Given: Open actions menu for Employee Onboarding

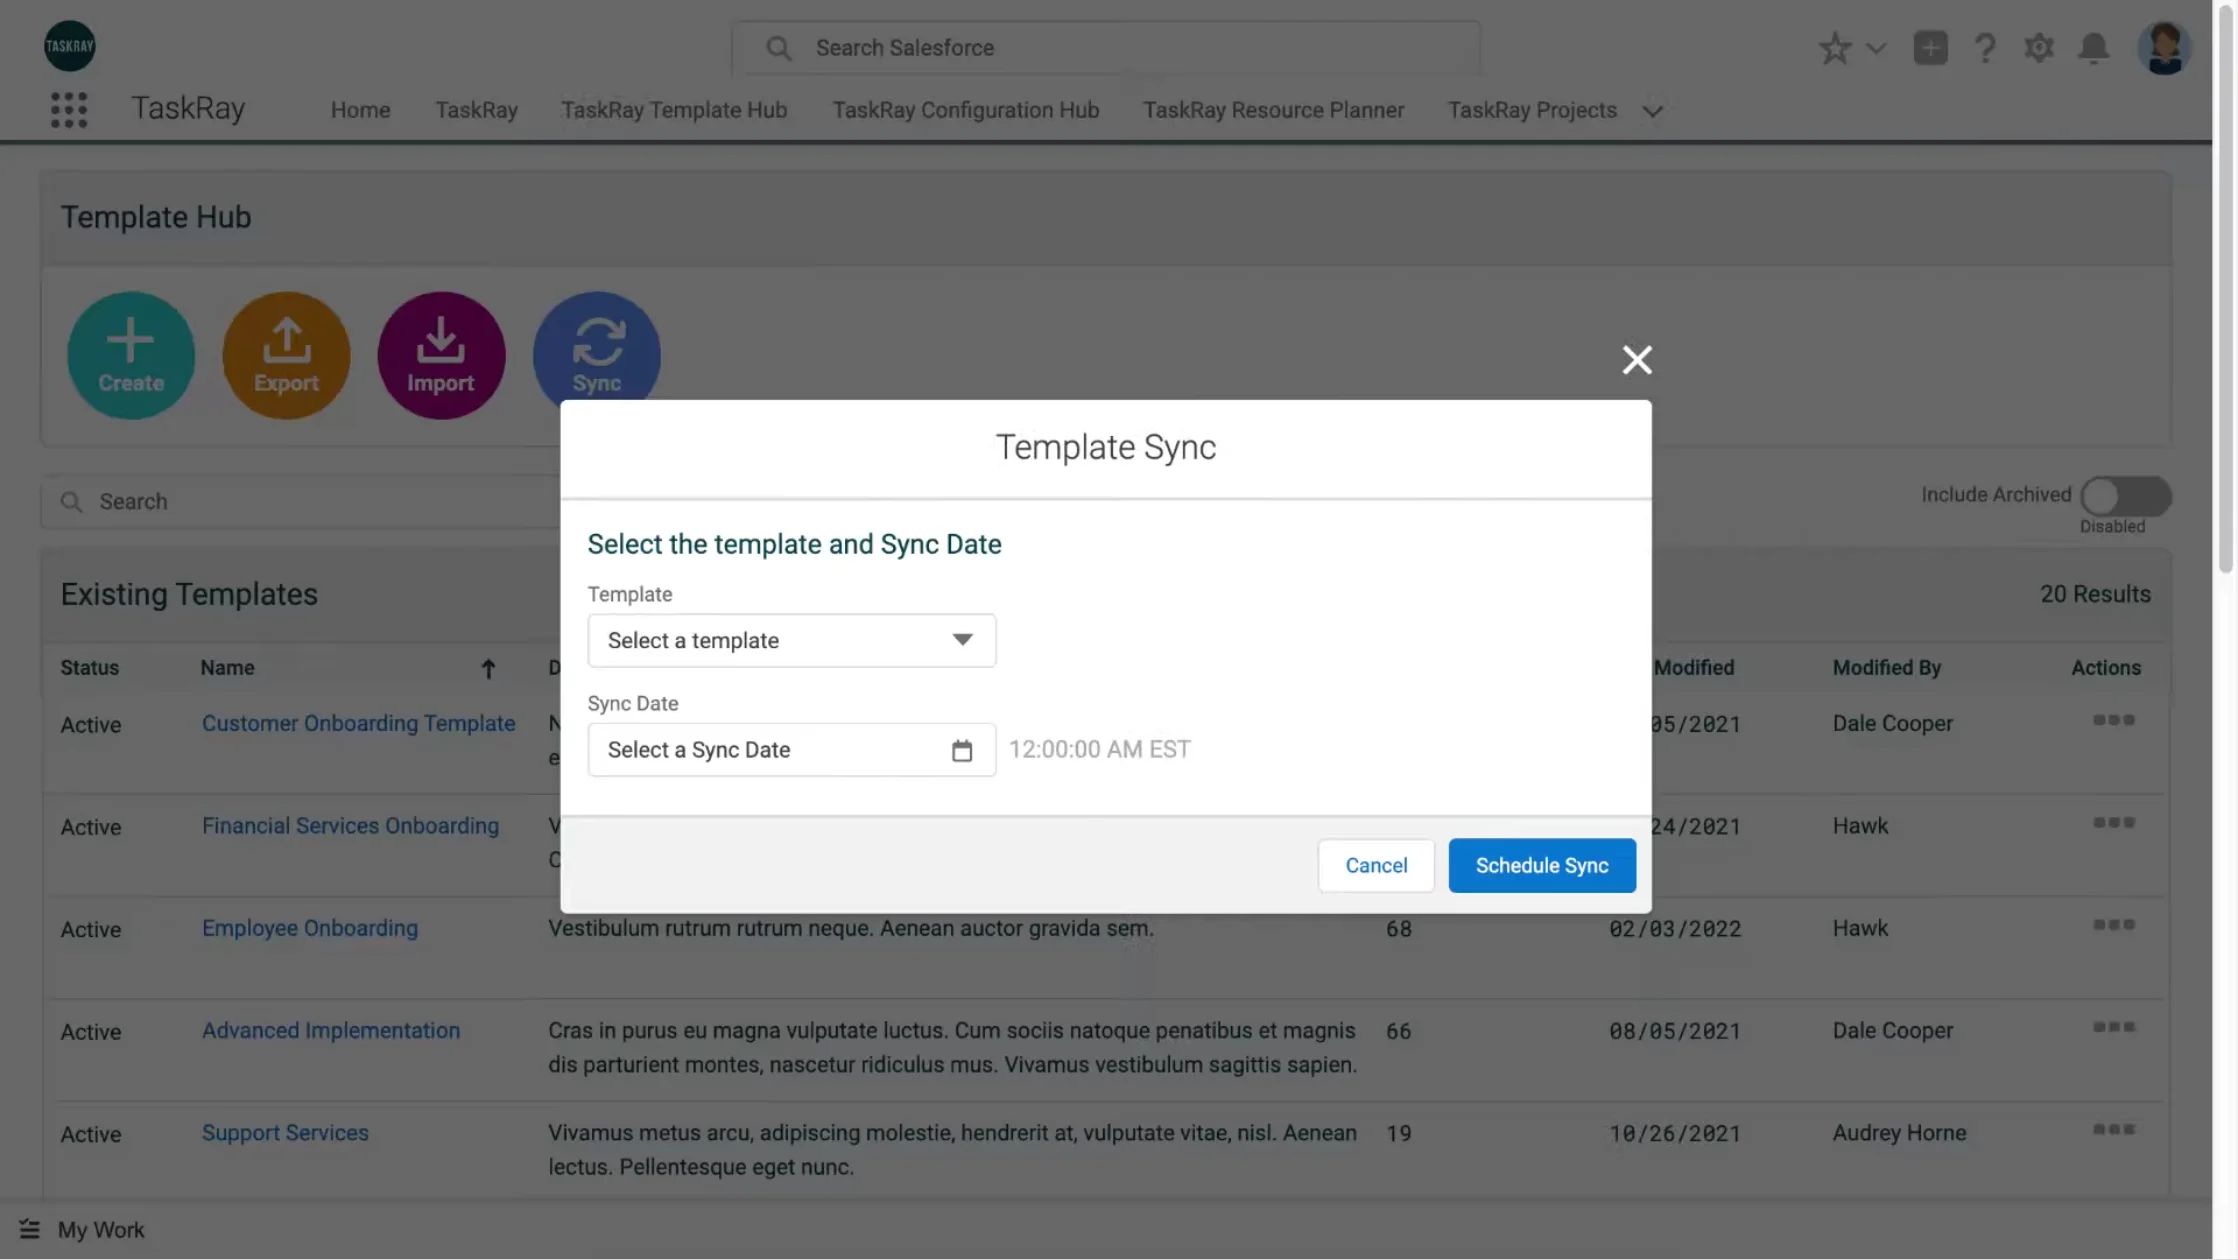Looking at the screenshot, I should [x=2114, y=925].
